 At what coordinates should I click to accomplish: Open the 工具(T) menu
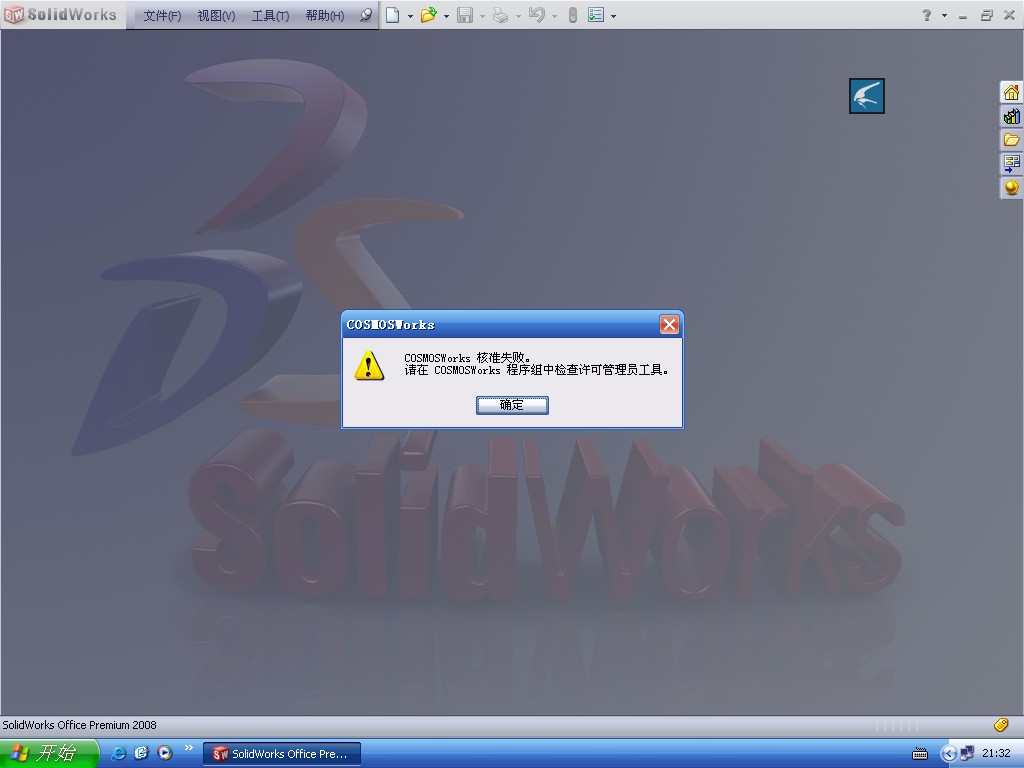(x=270, y=16)
